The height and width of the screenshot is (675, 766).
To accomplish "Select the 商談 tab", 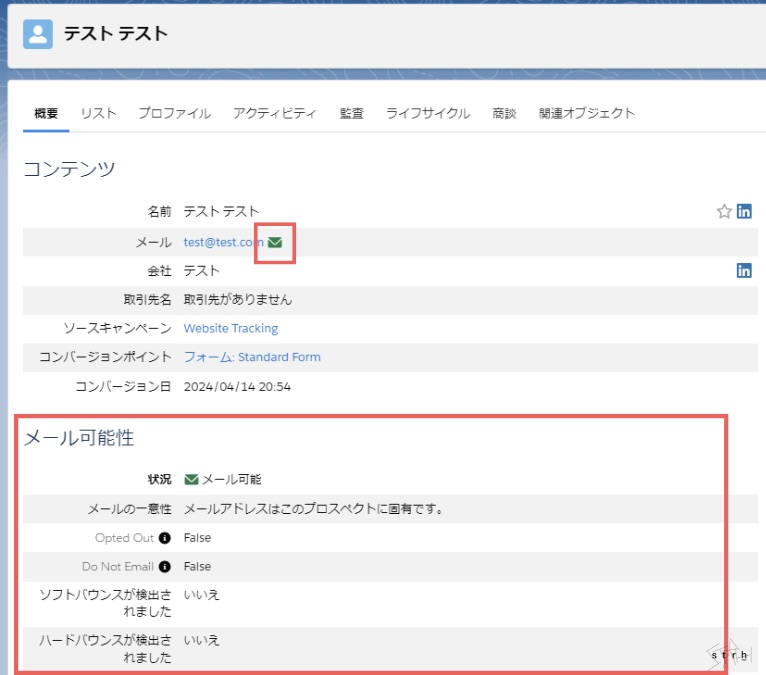I will (x=504, y=114).
